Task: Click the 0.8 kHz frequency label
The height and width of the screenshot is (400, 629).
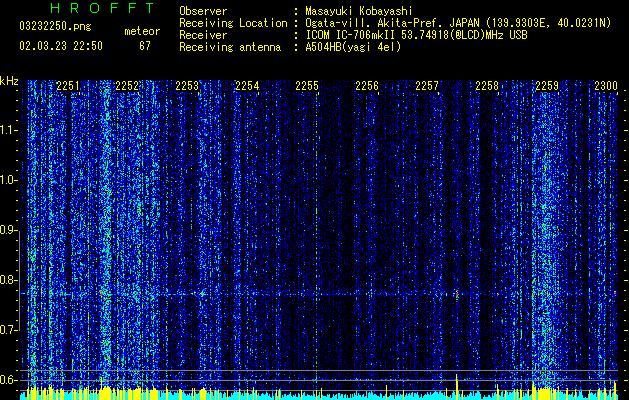Action: click(x=8, y=280)
